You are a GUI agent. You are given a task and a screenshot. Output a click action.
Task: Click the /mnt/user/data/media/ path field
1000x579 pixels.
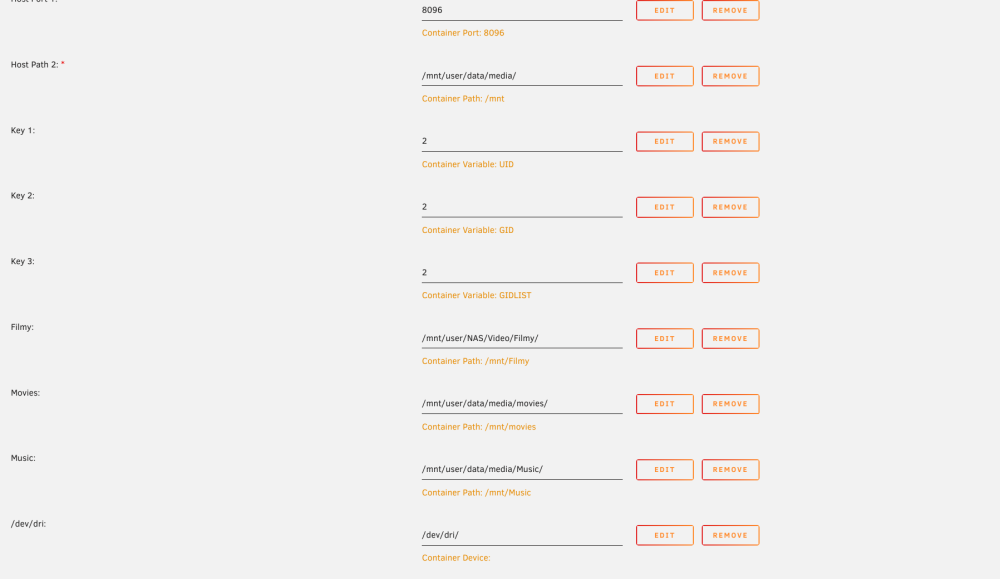tap(522, 76)
